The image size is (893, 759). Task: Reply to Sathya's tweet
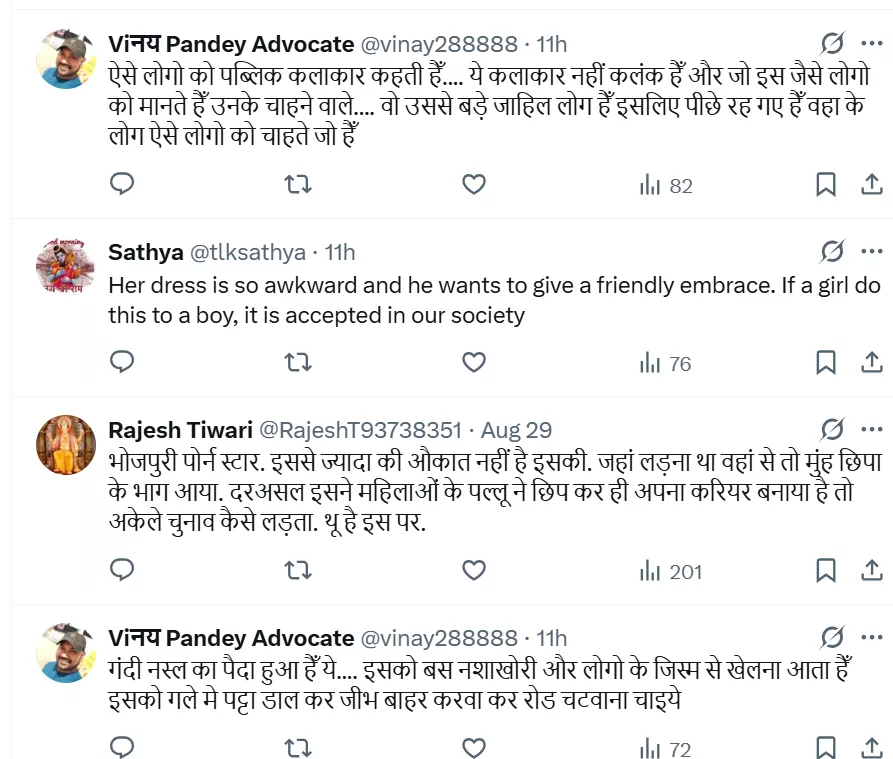coord(122,362)
